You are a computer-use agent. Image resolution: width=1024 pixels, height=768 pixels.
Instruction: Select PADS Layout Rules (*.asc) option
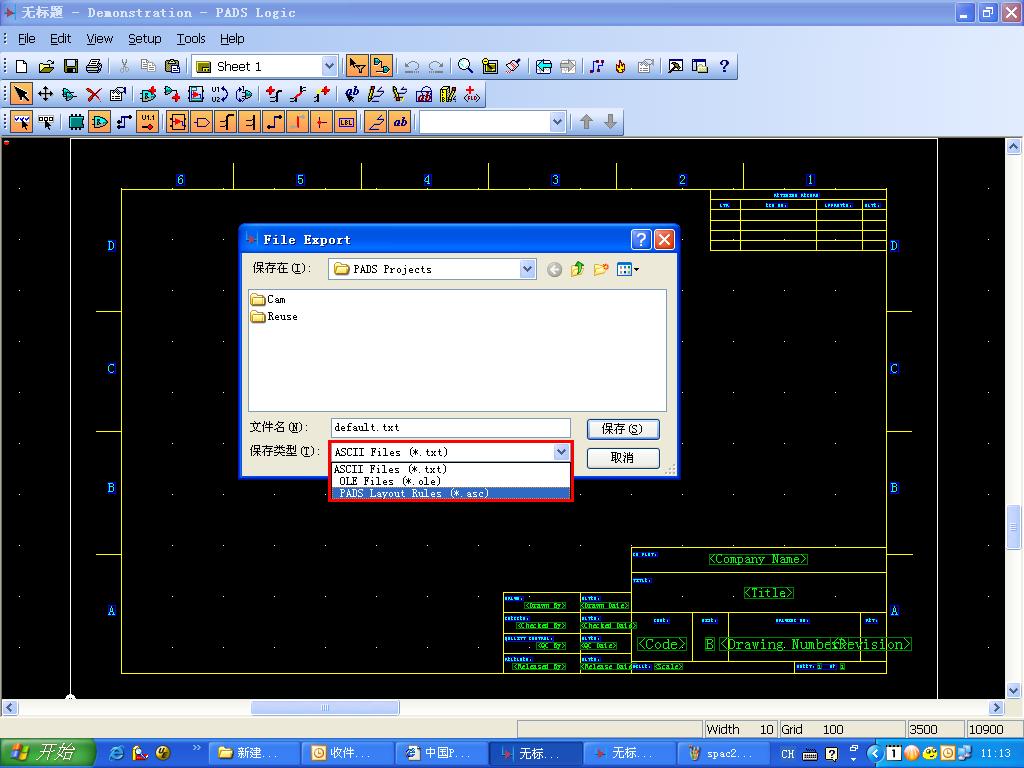(414, 493)
